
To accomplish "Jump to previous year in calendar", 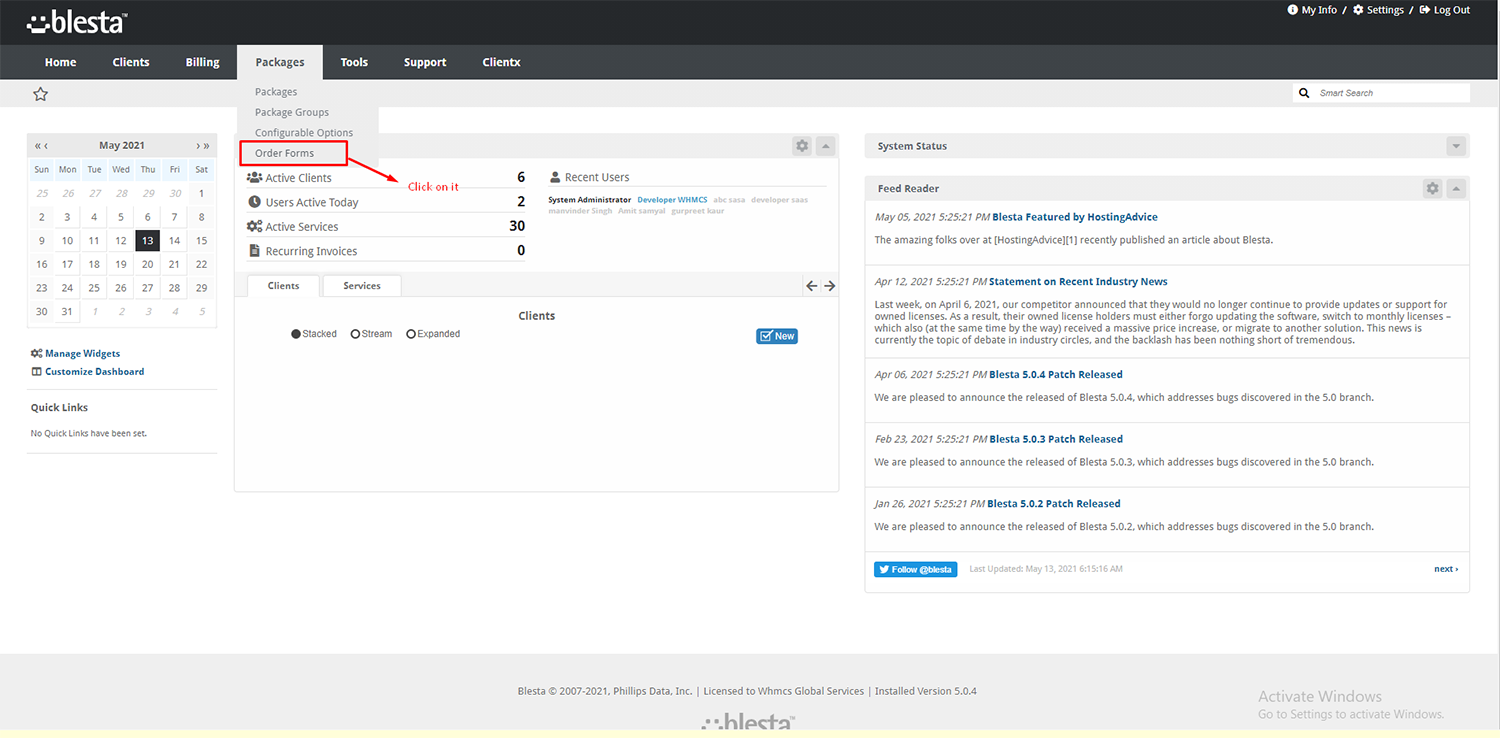I will (37, 145).
